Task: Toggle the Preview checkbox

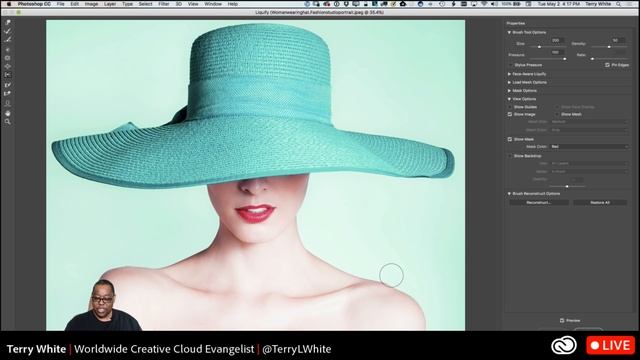Action: (x=562, y=320)
